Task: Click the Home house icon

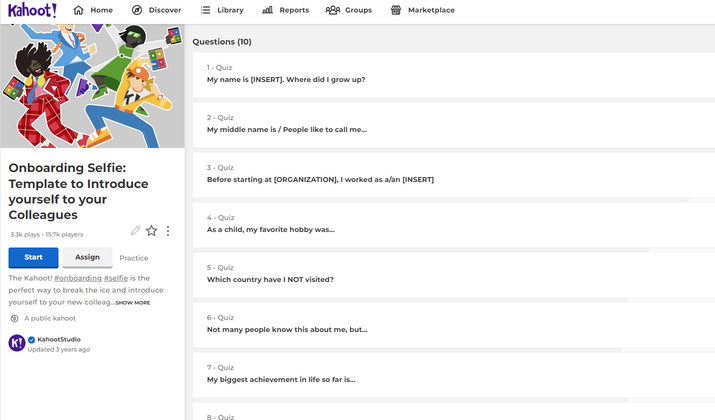Action: click(x=78, y=10)
